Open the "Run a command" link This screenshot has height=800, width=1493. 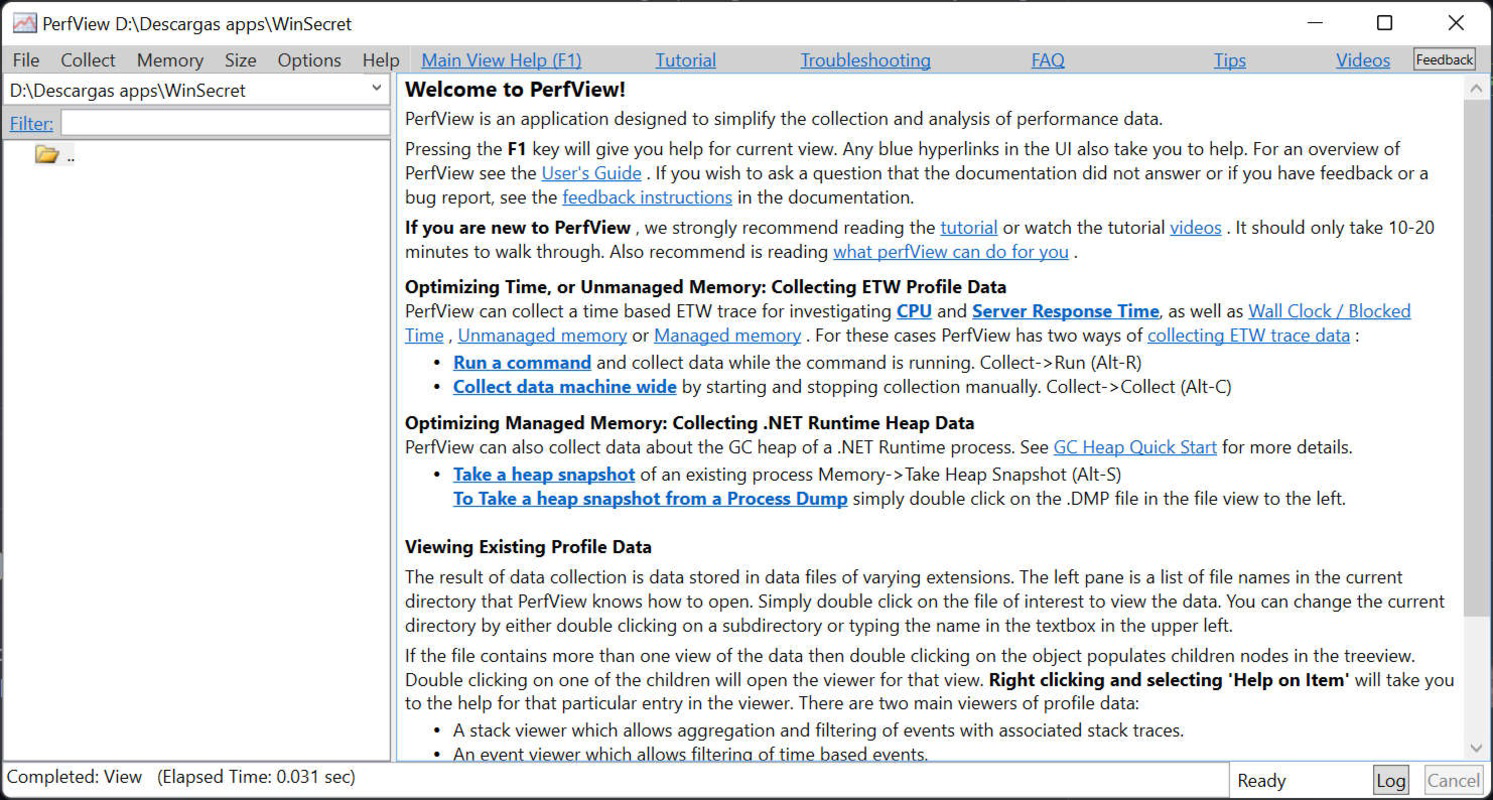click(521, 362)
